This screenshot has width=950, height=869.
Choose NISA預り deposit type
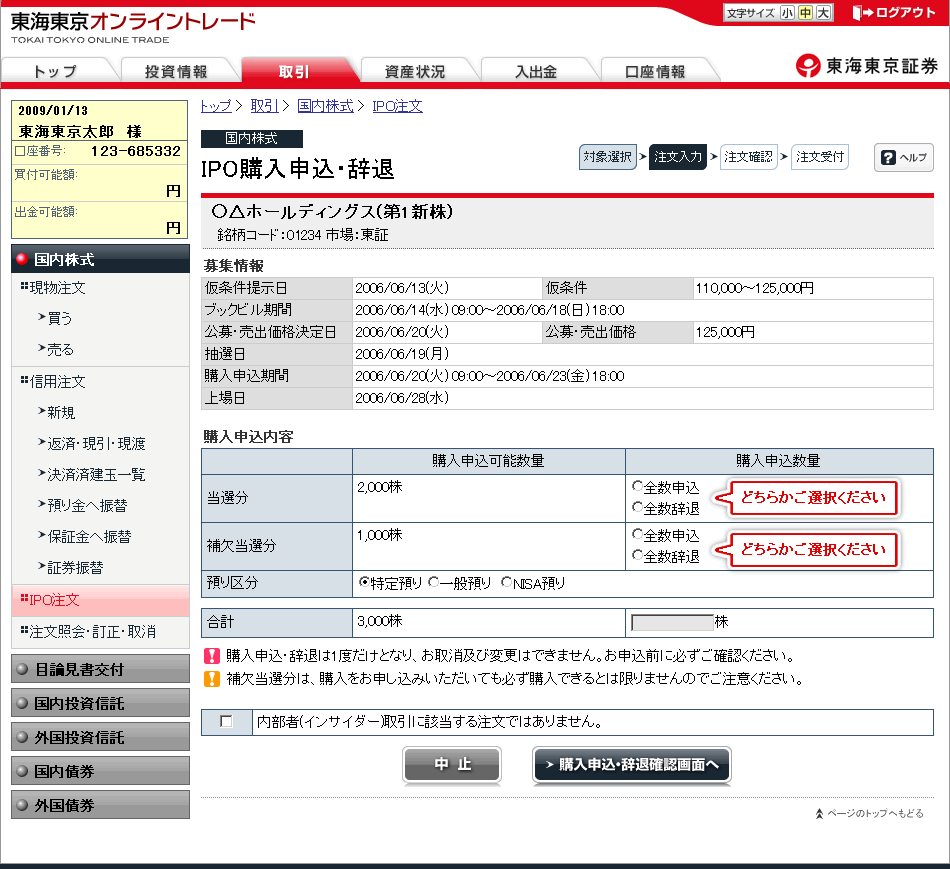(507, 582)
